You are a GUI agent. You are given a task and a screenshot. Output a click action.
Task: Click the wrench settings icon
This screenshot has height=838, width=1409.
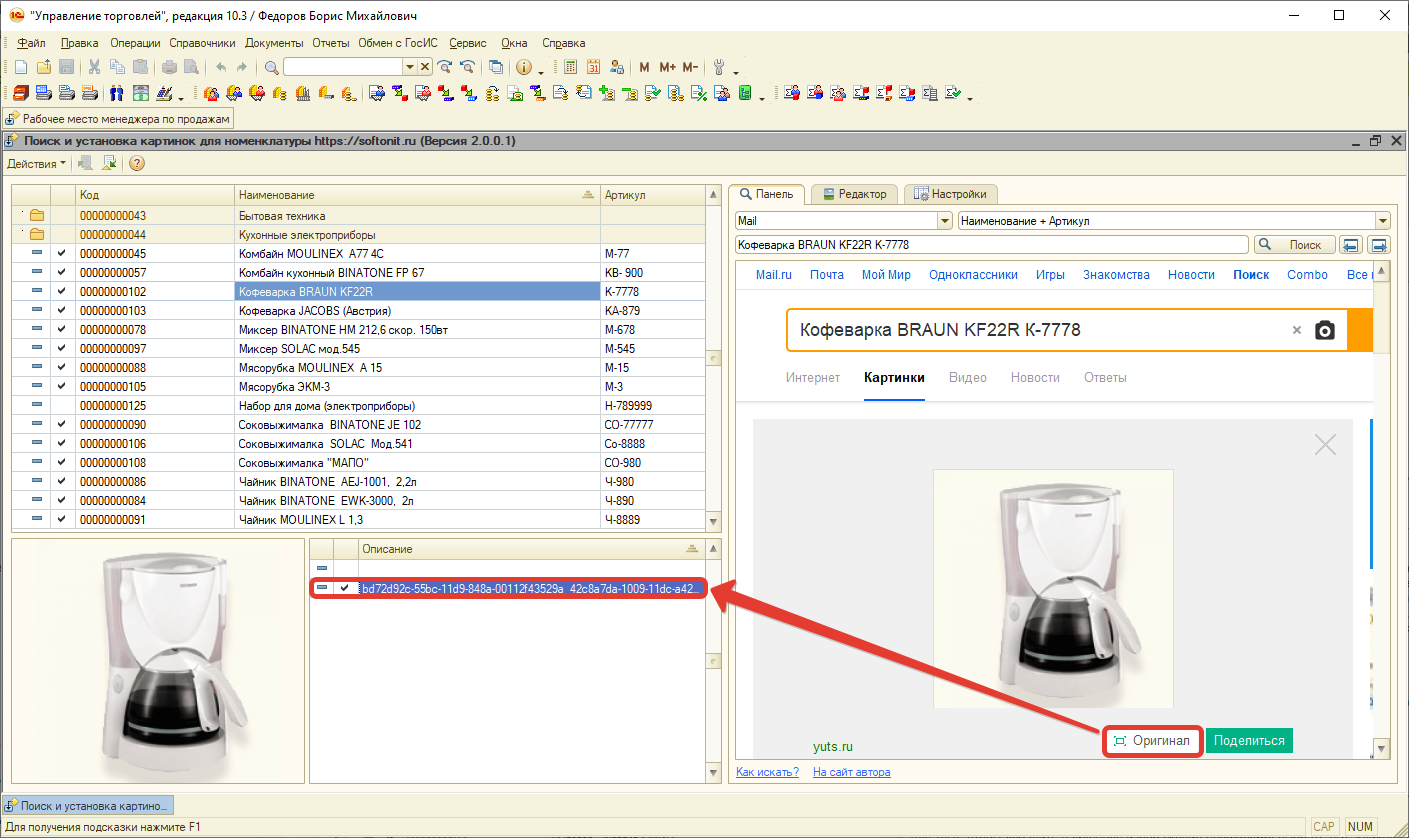[719, 67]
